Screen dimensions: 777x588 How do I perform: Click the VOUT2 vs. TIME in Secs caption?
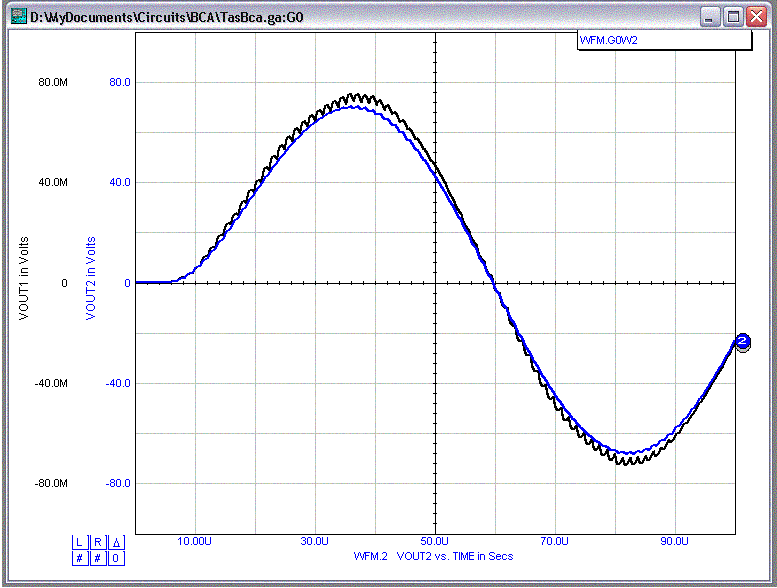(x=455, y=556)
